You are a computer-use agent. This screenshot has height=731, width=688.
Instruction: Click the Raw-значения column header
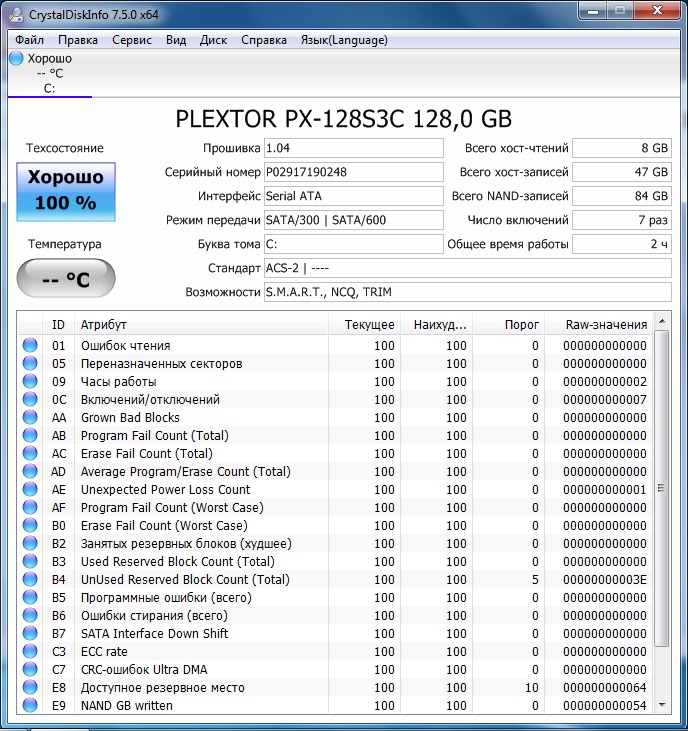tap(598, 324)
